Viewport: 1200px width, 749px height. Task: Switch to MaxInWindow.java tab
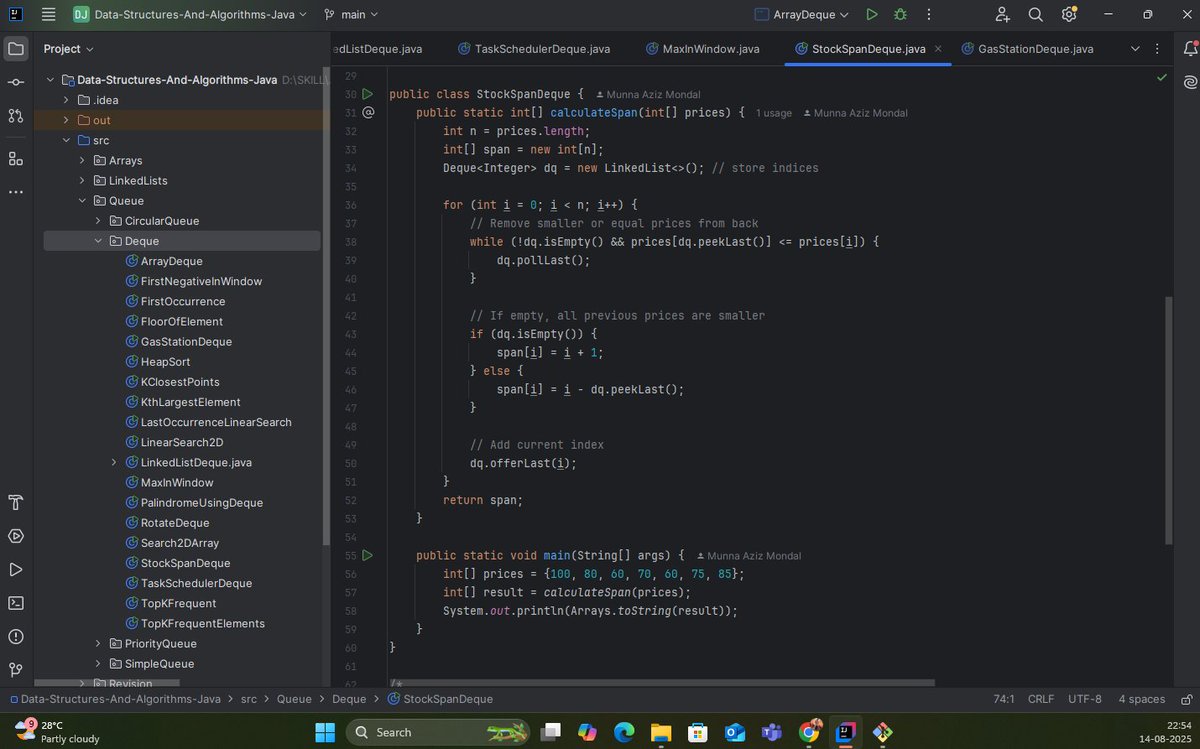pyautogui.click(x=703, y=48)
